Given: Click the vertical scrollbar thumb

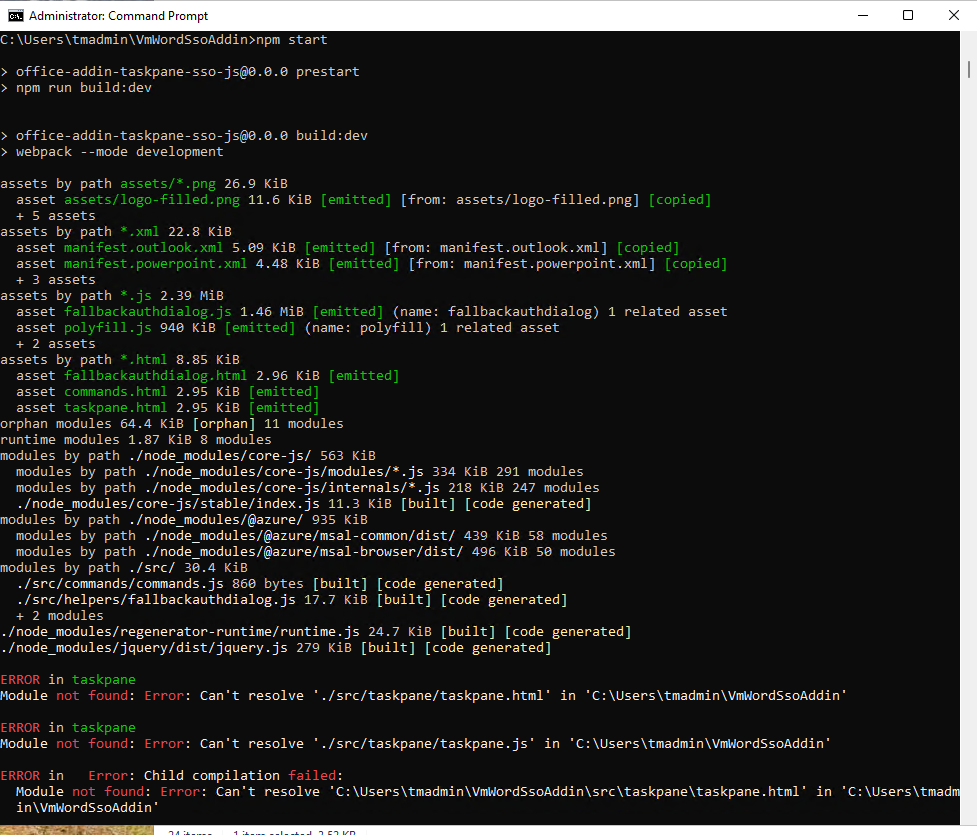Looking at the screenshot, I should [x=968, y=69].
